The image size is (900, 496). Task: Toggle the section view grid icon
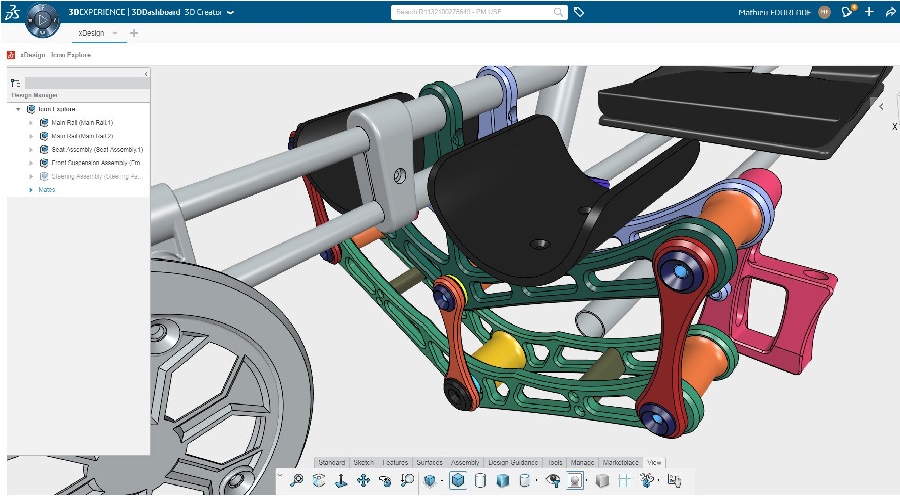point(624,481)
